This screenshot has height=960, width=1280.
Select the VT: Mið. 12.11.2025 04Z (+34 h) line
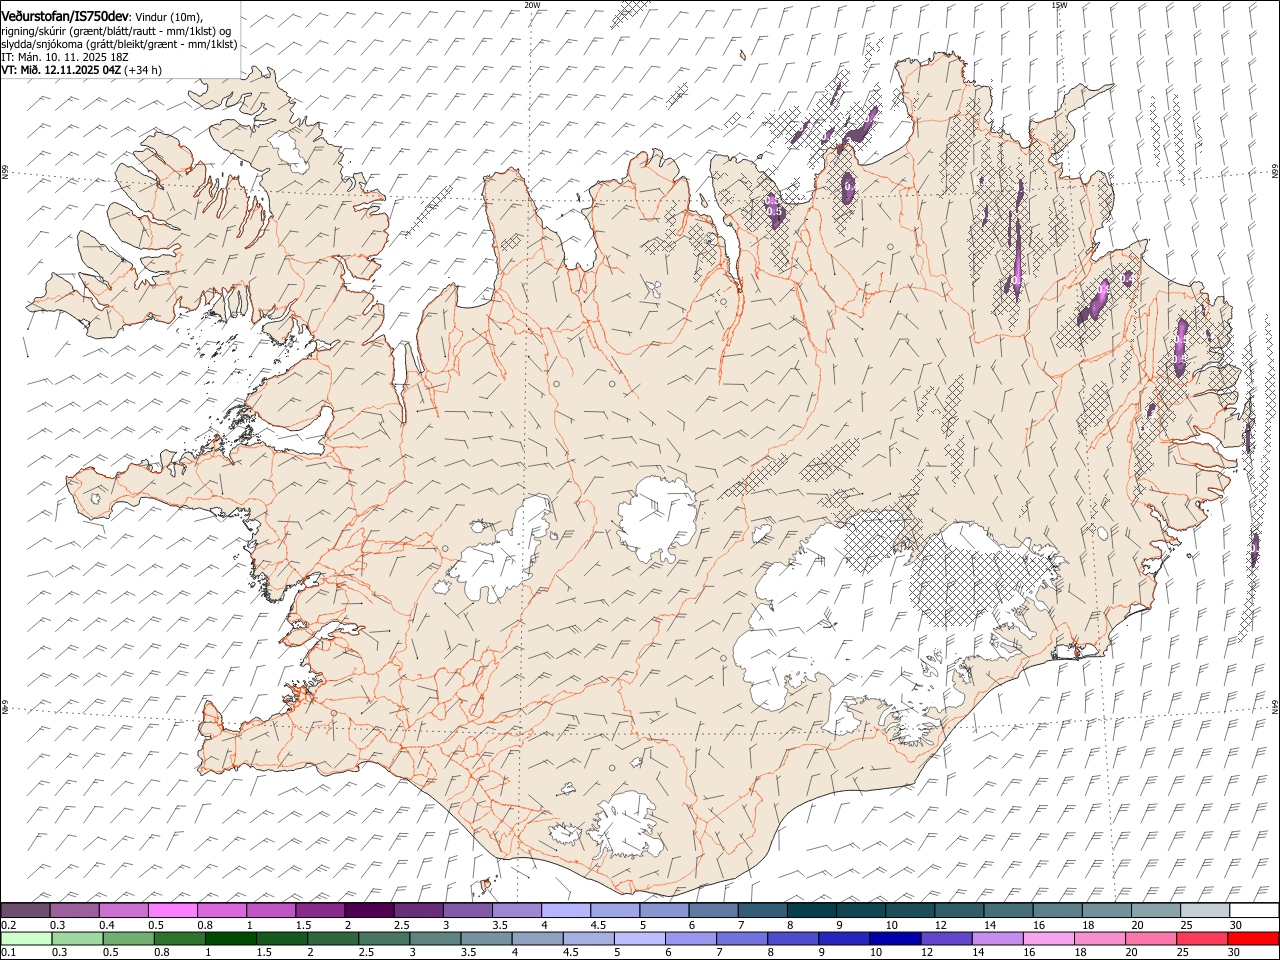click(x=81, y=70)
